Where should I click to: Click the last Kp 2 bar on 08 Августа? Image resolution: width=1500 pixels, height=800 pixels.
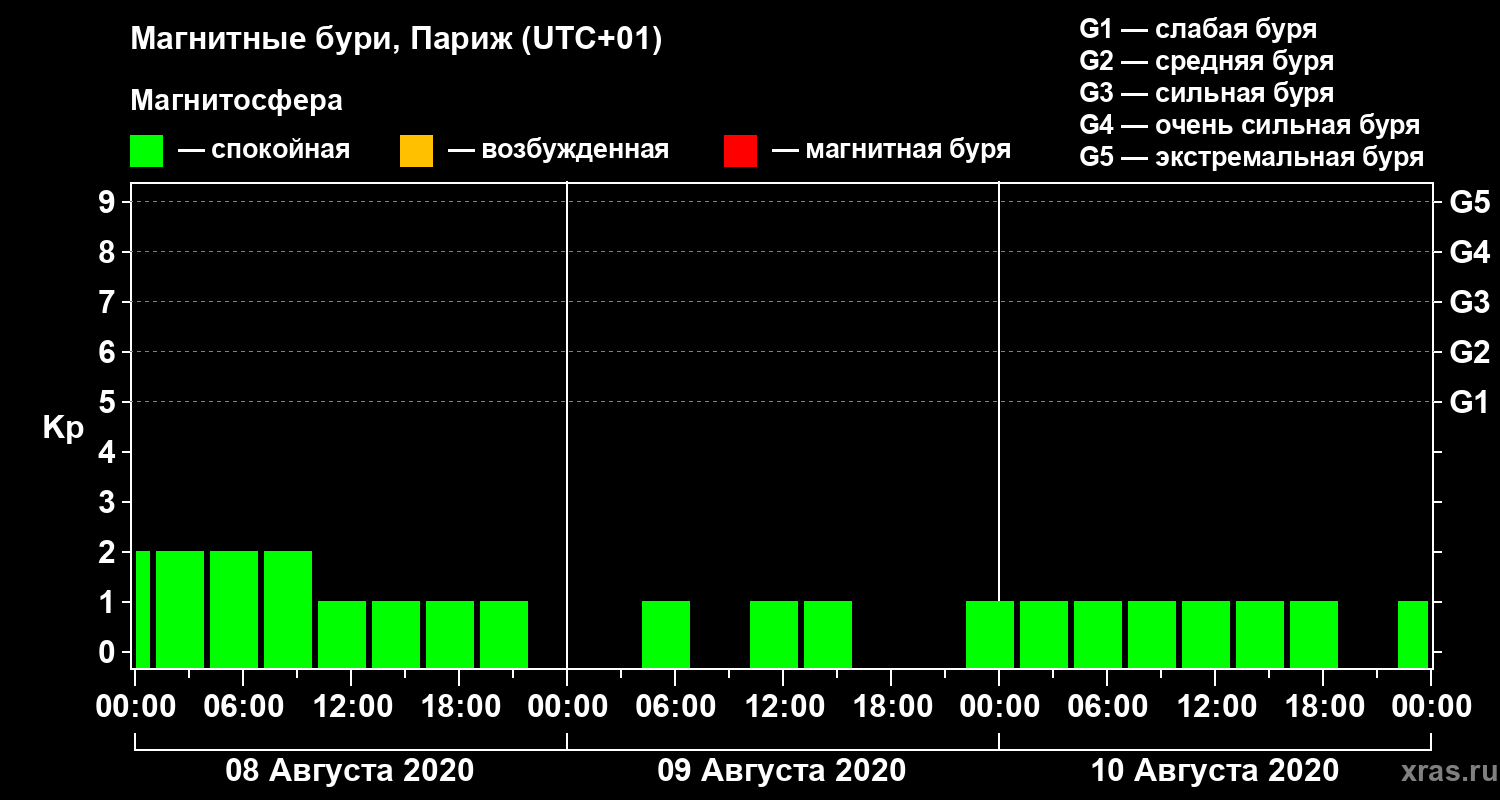point(288,609)
